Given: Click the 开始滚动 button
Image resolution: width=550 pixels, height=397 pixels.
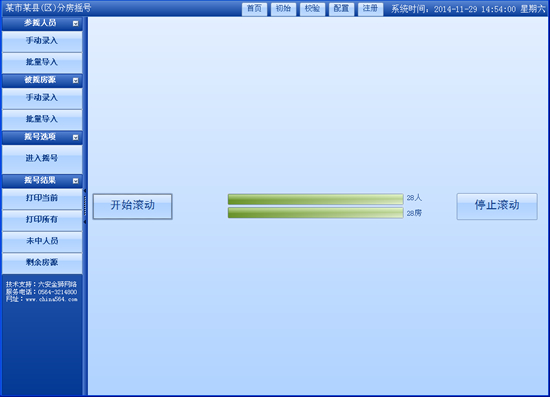Looking at the screenshot, I should [x=133, y=206].
